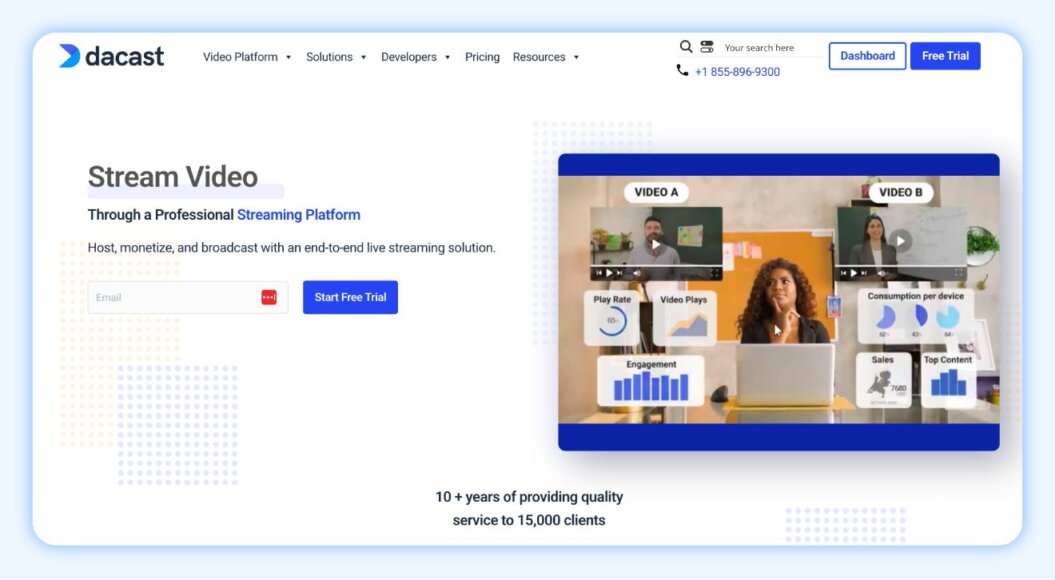Screen dimensions: 1055x580
Task: Mute Video A's volume
Action: tap(637, 272)
